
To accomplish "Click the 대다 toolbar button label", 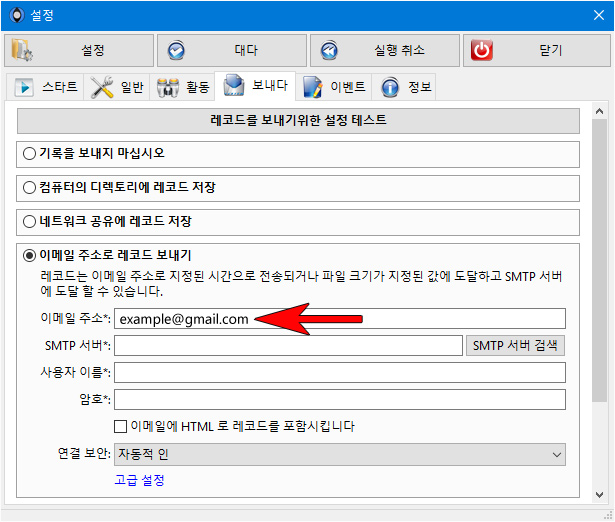I will [x=246, y=50].
